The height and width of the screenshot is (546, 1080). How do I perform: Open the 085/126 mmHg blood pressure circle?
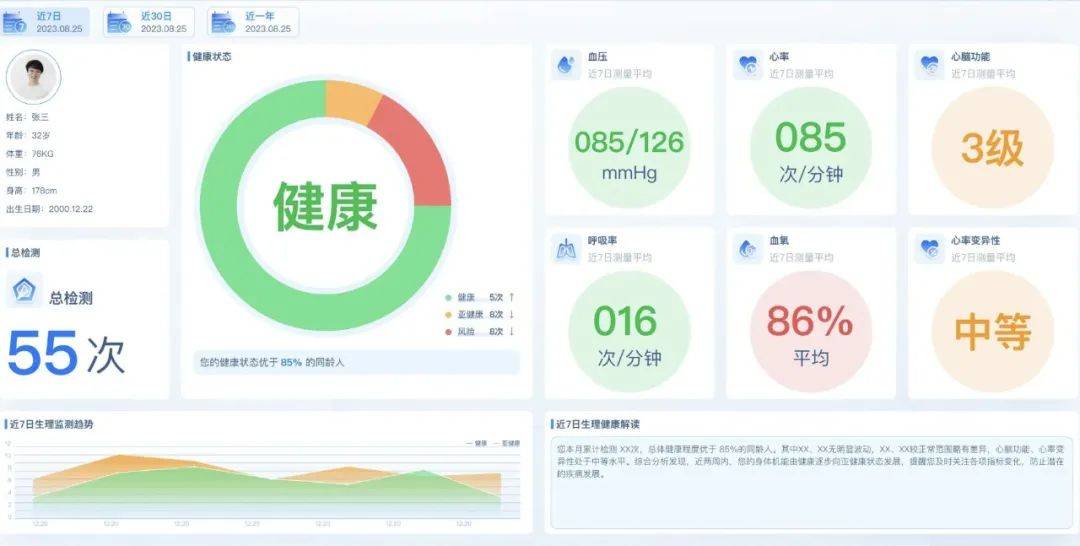[x=629, y=147]
